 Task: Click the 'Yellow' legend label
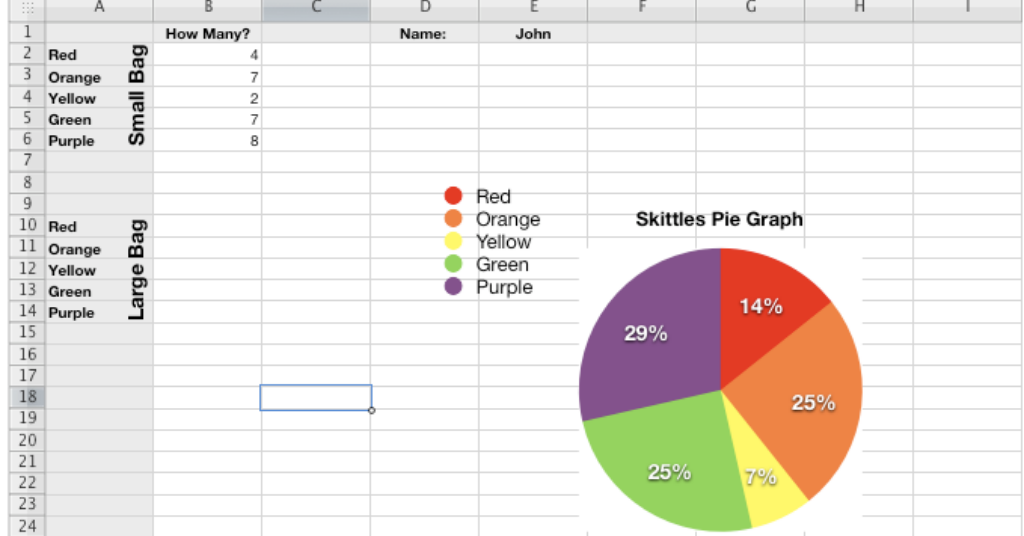click(x=504, y=242)
